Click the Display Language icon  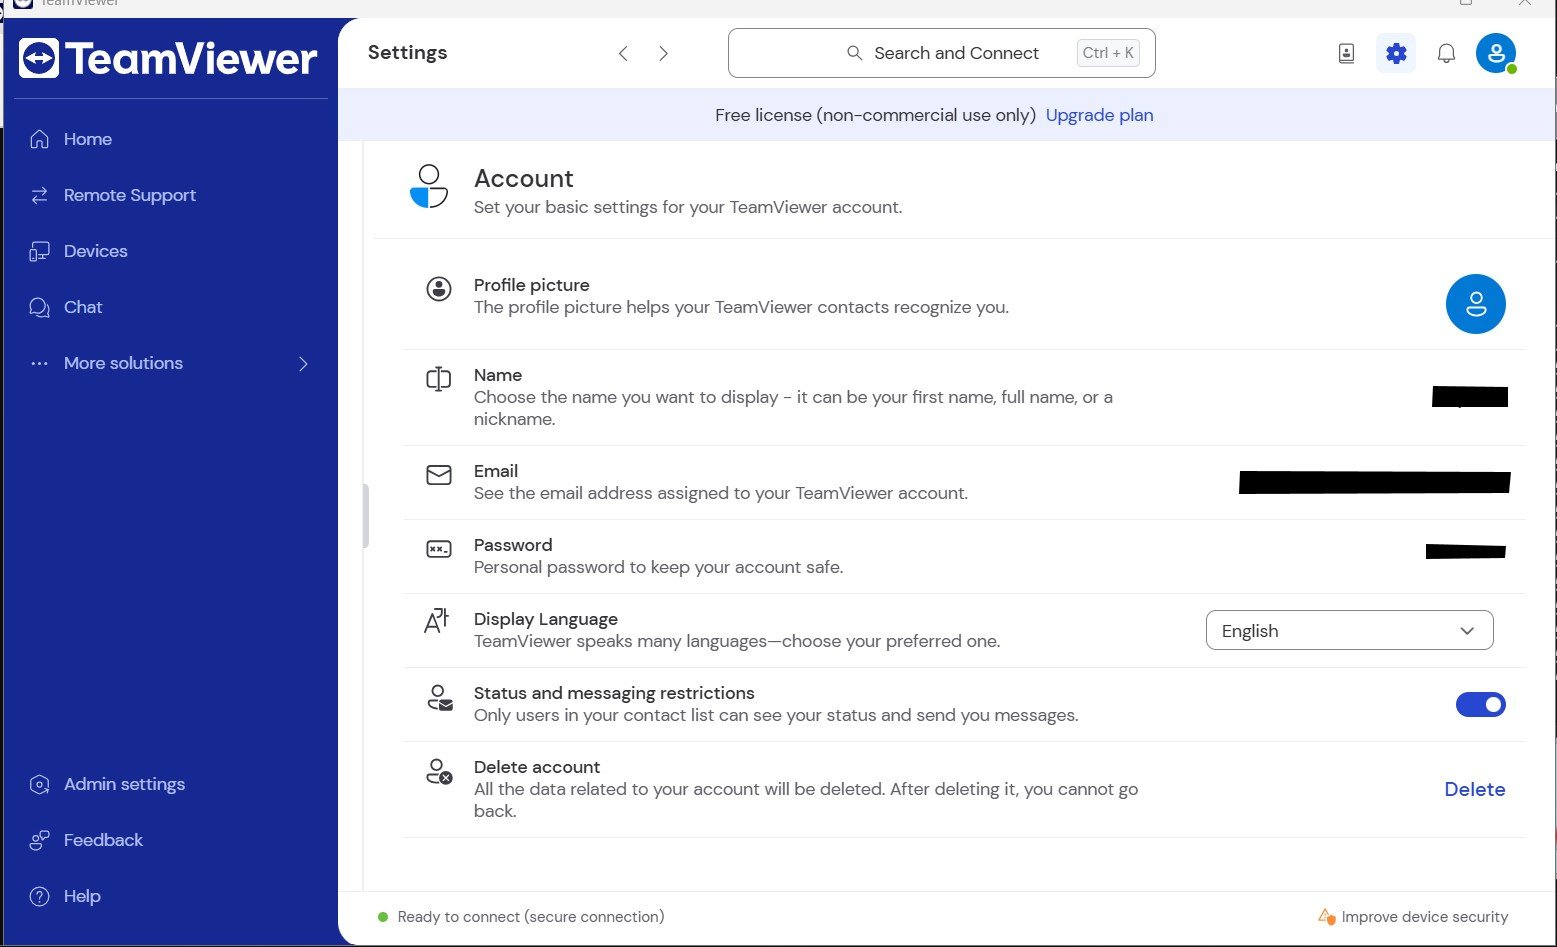[437, 622]
